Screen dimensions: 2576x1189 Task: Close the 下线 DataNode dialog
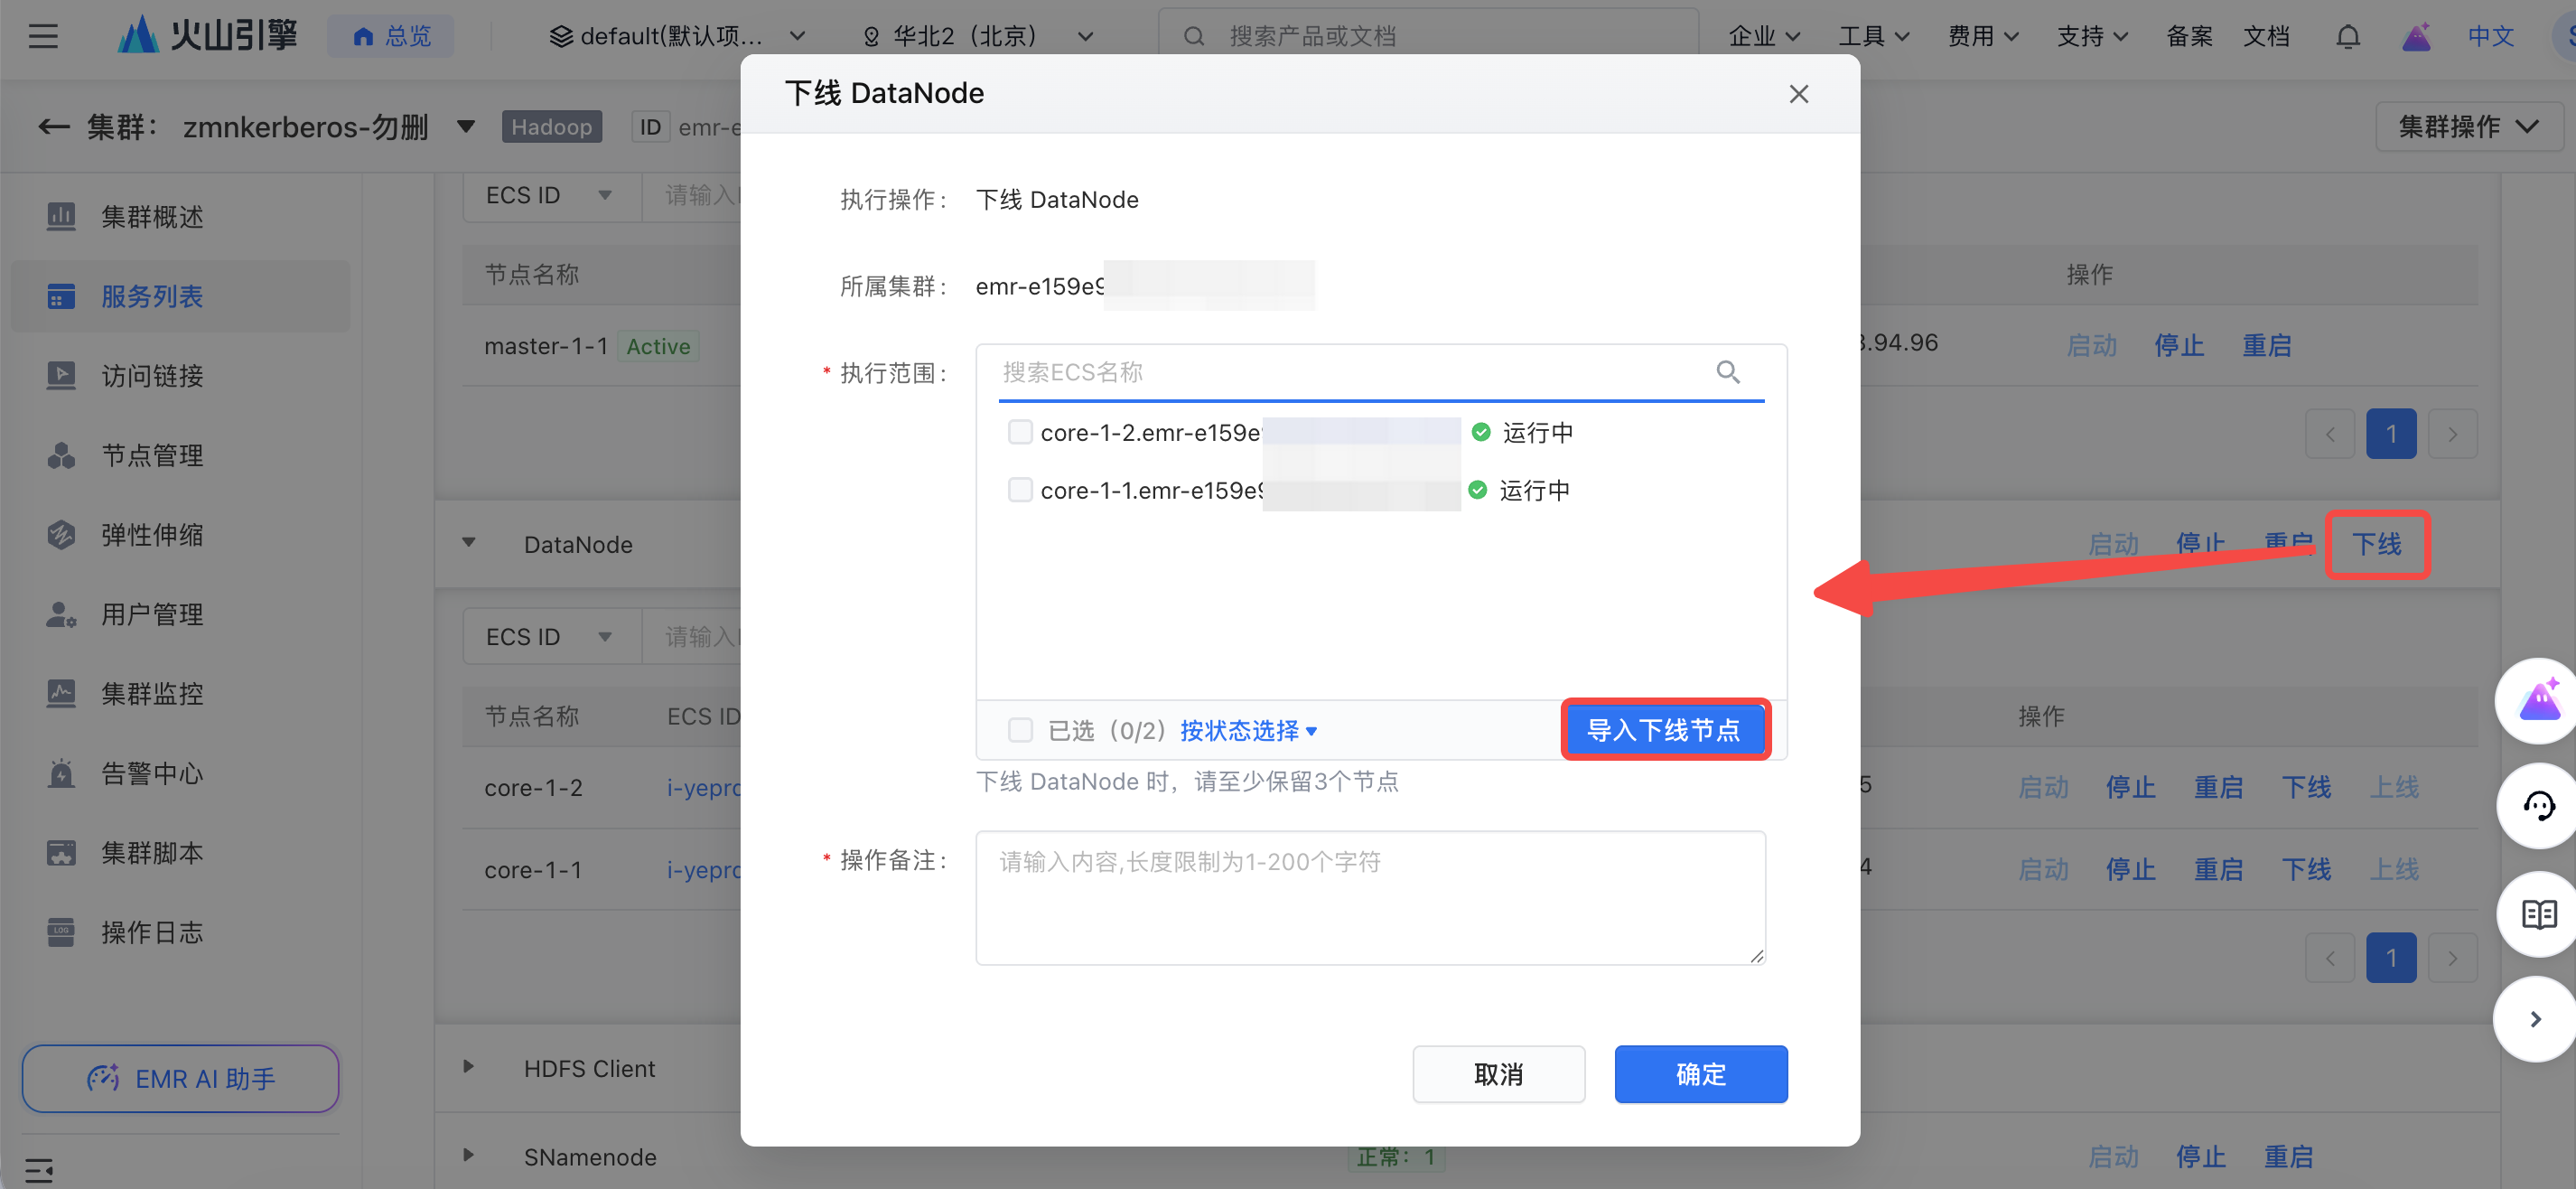pyautogui.click(x=1798, y=94)
